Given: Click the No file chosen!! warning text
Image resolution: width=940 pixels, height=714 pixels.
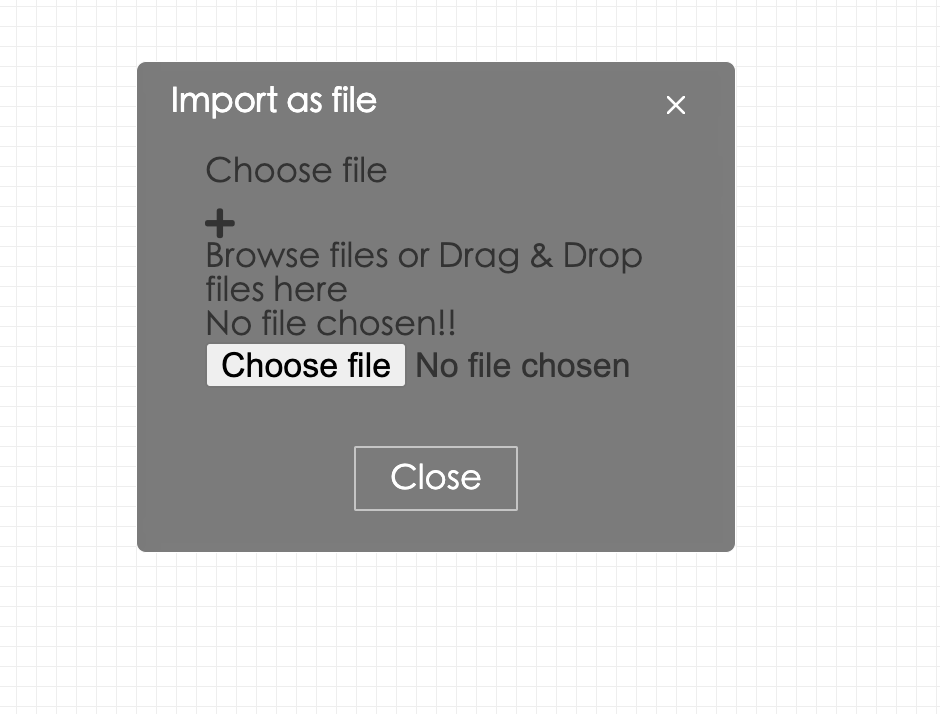Looking at the screenshot, I should pyautogui.click(x=330, y=322).
